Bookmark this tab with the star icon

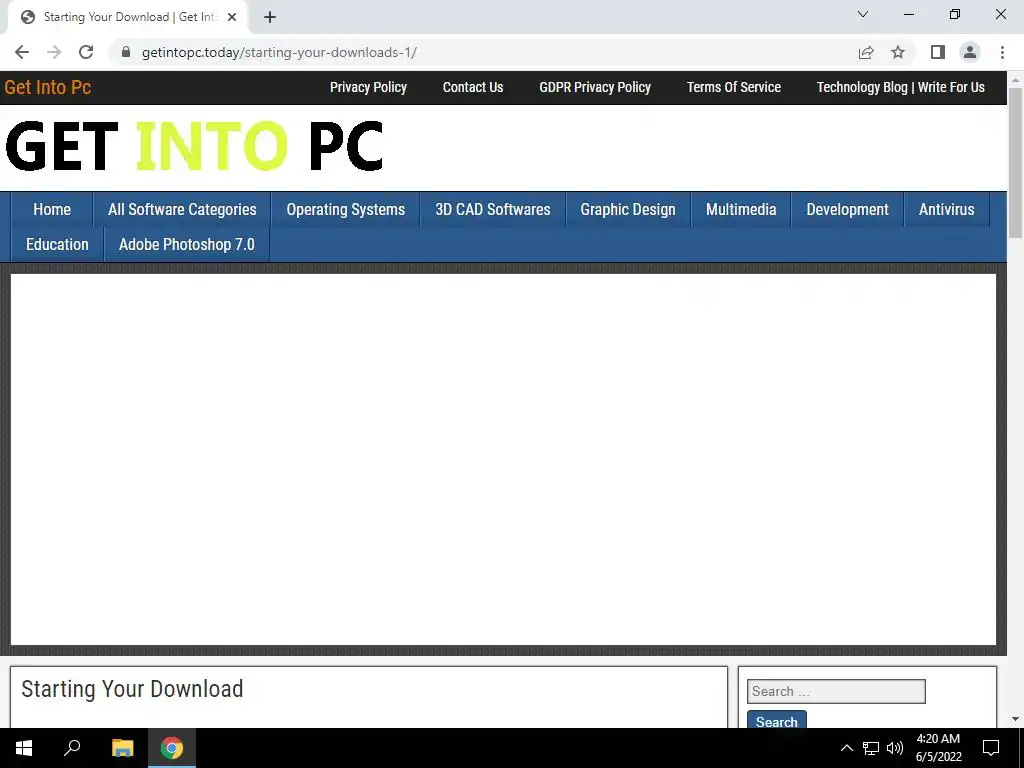coord(898,52)
